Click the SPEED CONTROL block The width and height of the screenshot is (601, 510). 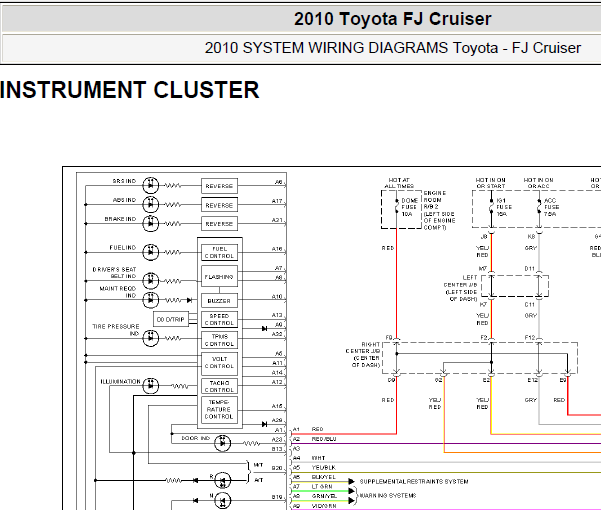[219, 320]
